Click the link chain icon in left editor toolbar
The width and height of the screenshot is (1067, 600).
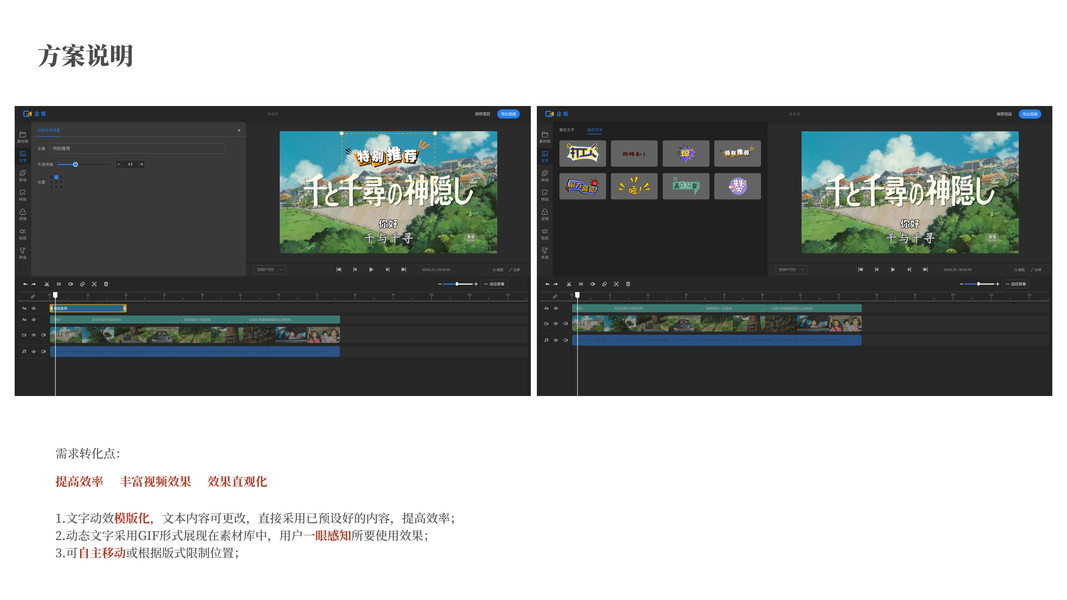82,284
